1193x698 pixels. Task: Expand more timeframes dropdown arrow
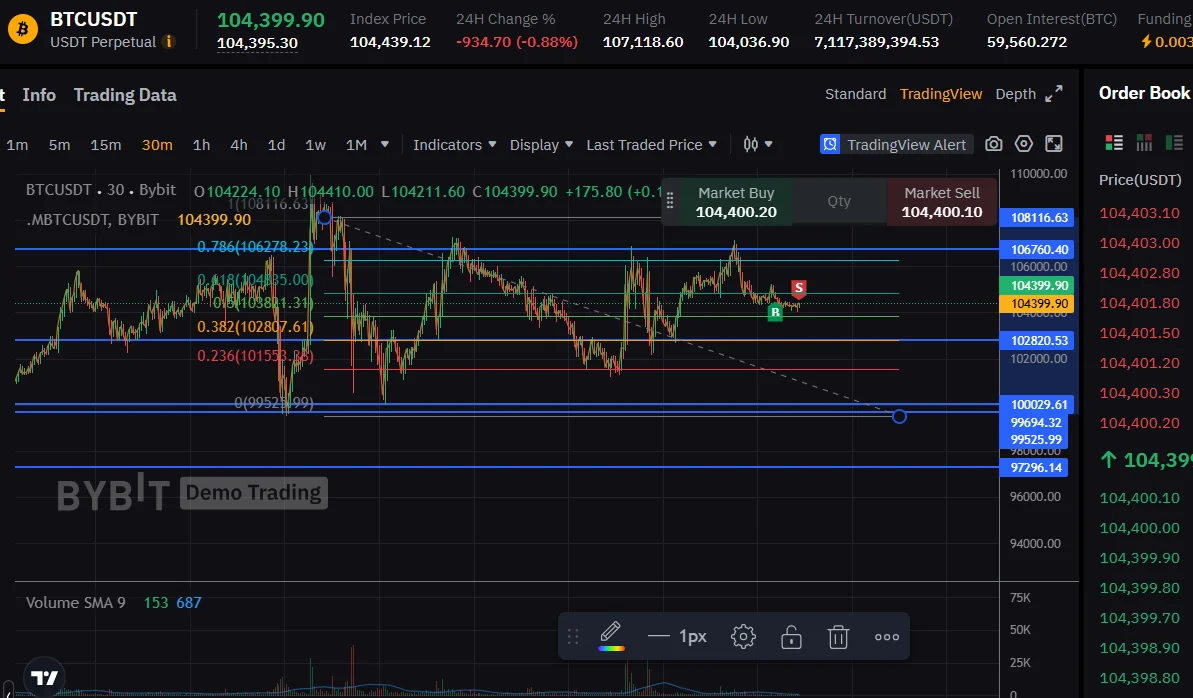click(x=385, y=144)
